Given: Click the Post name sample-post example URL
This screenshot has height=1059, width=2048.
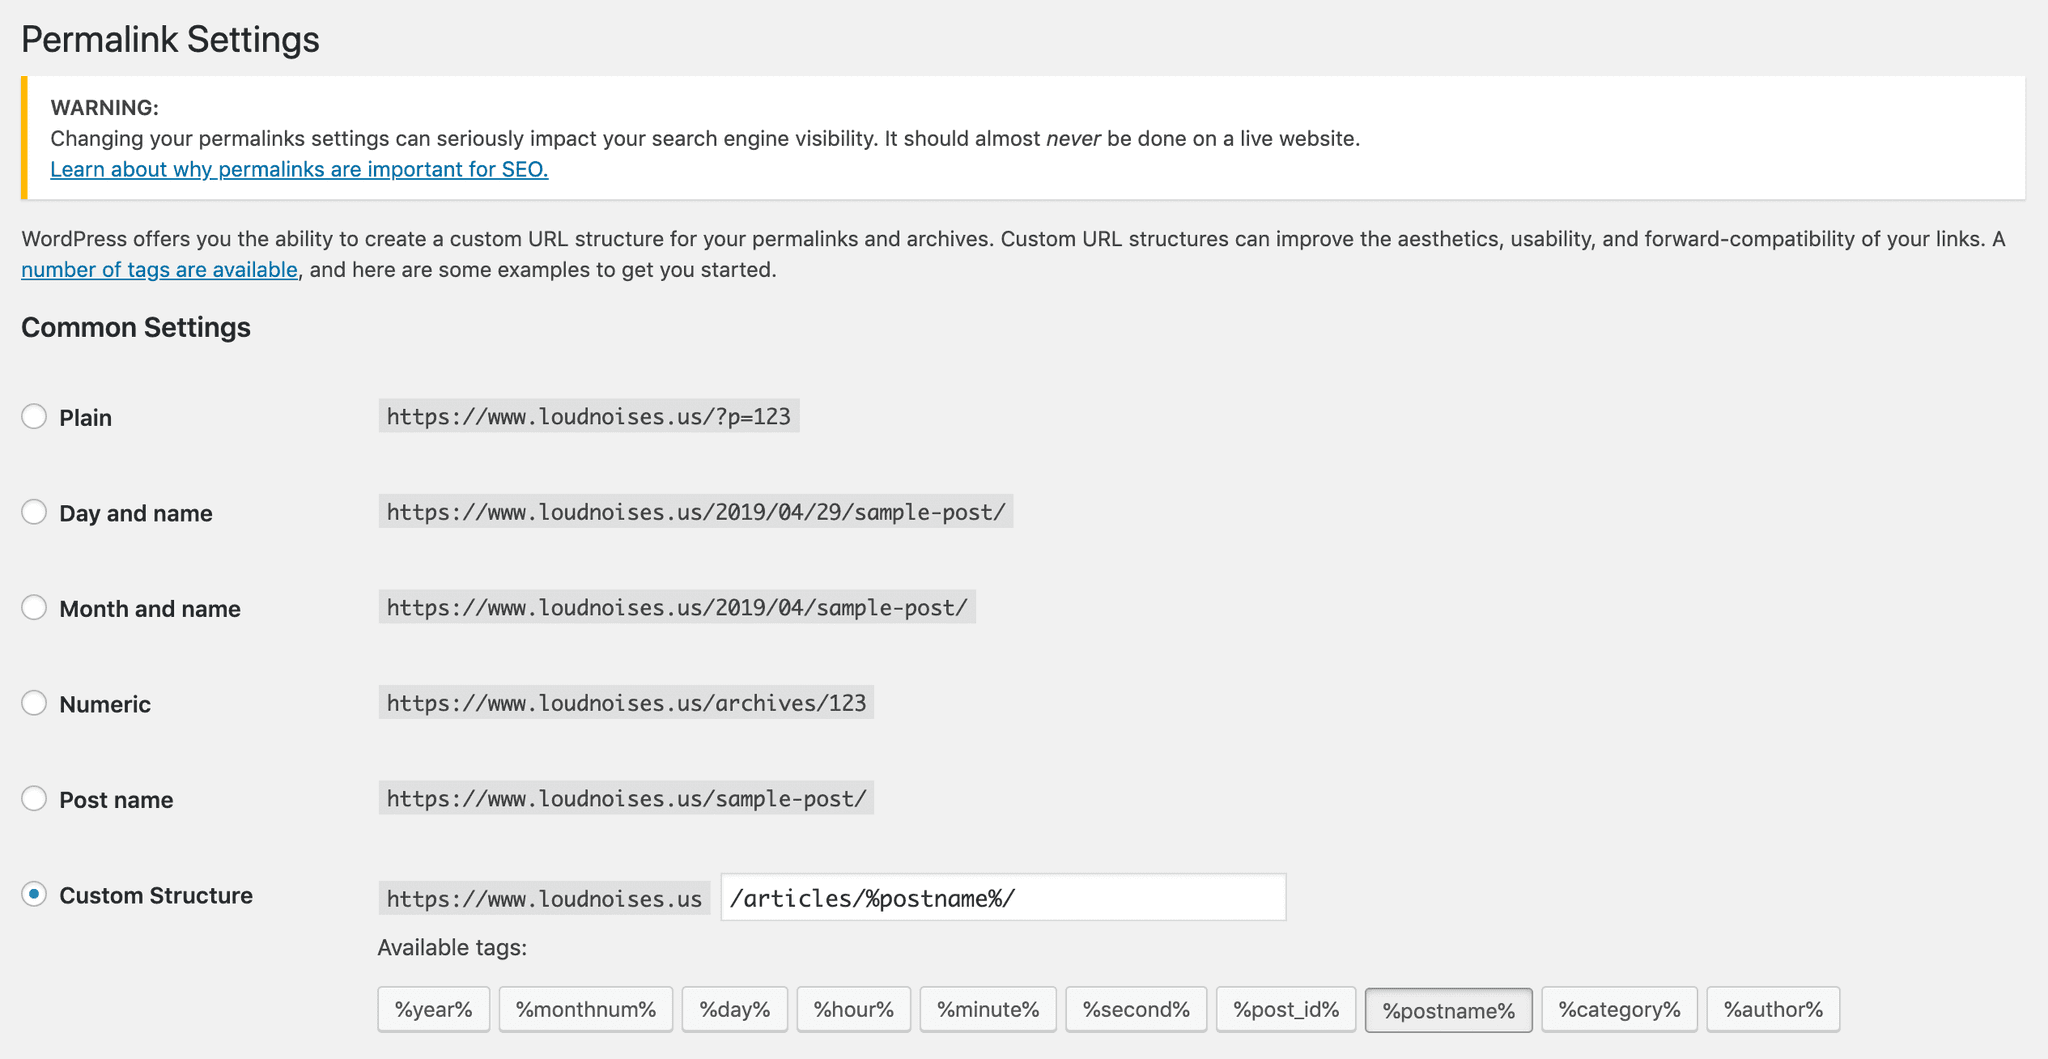Looking at the screenshot, I should [x=626, y=798].
